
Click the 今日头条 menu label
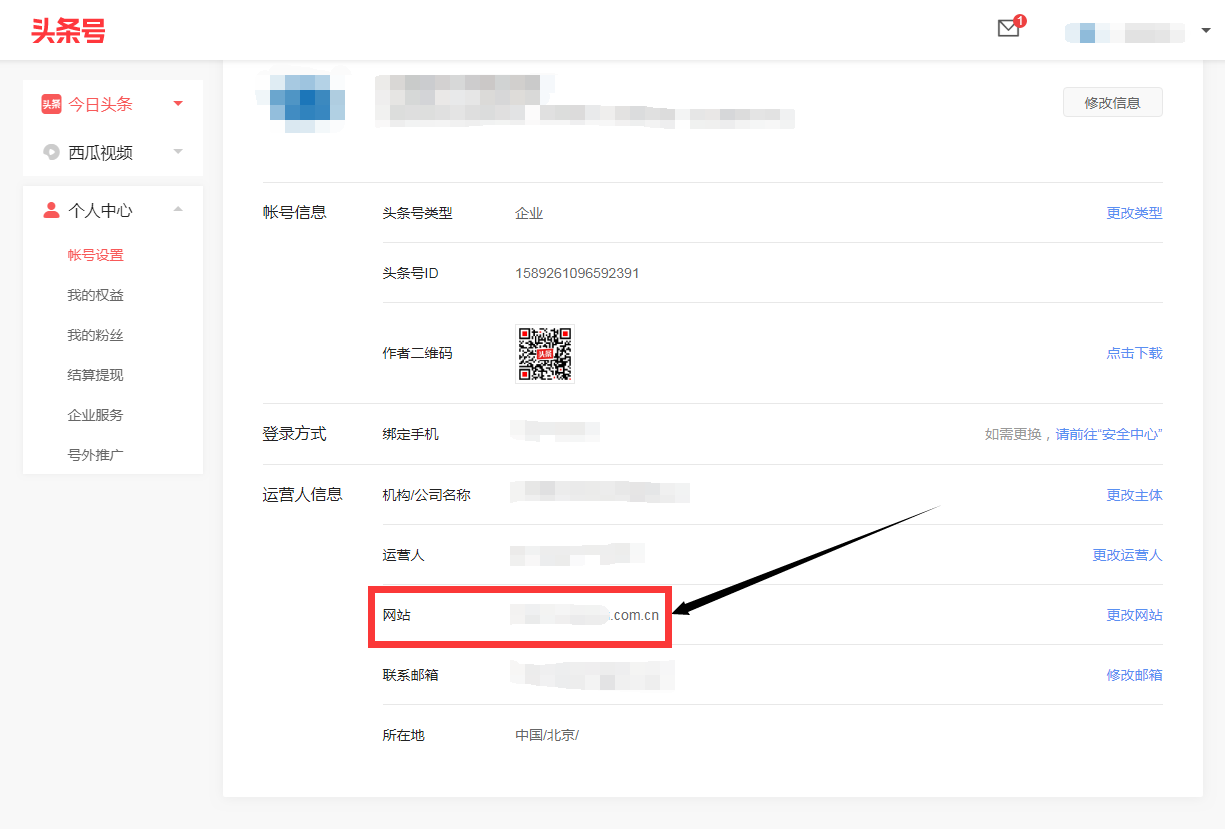pos(100,104)
